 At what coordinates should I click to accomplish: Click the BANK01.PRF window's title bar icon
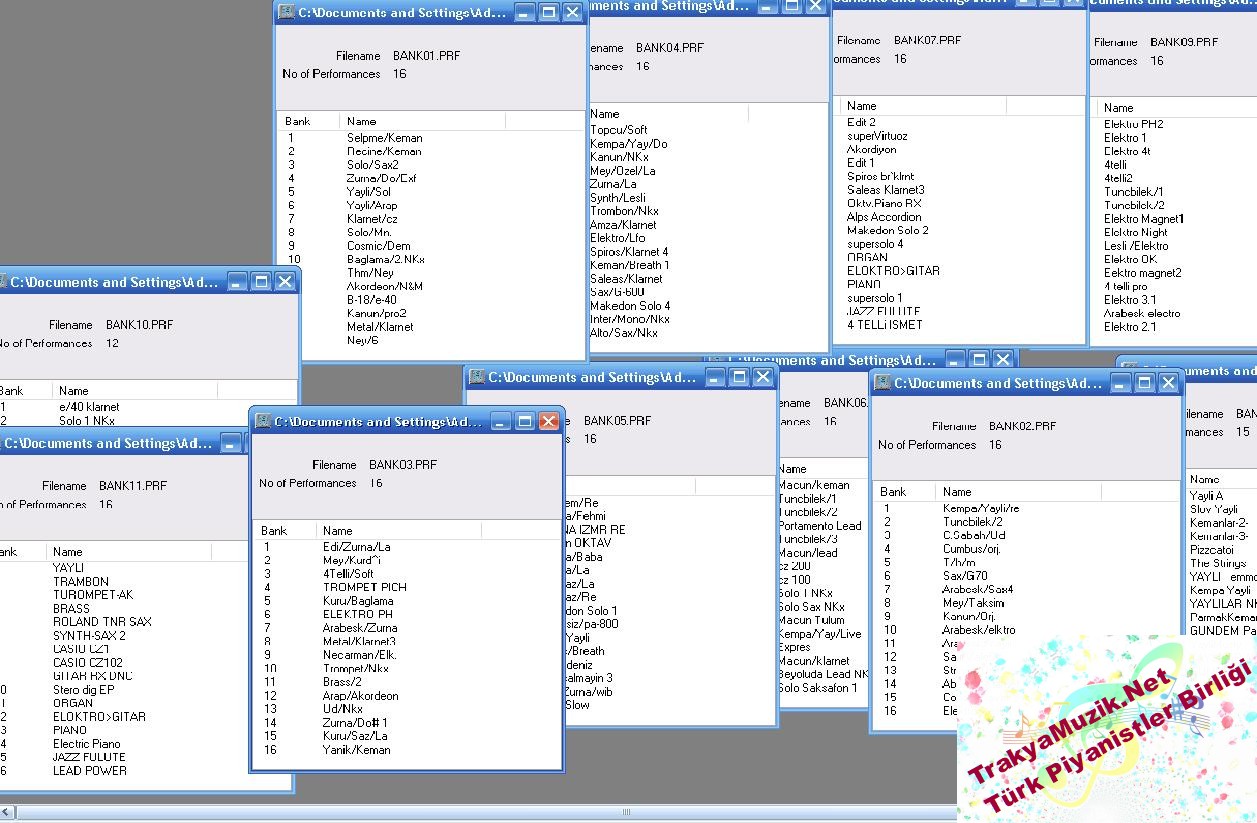click(x=286, y=13)
